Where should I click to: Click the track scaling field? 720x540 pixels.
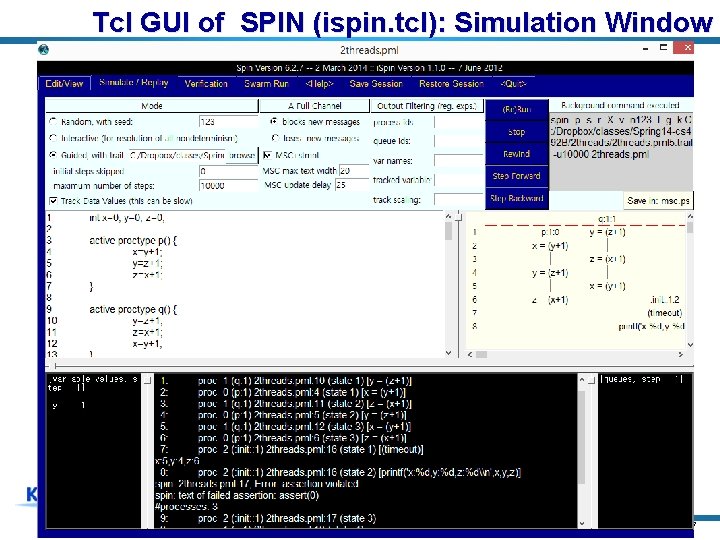point(458,200)
